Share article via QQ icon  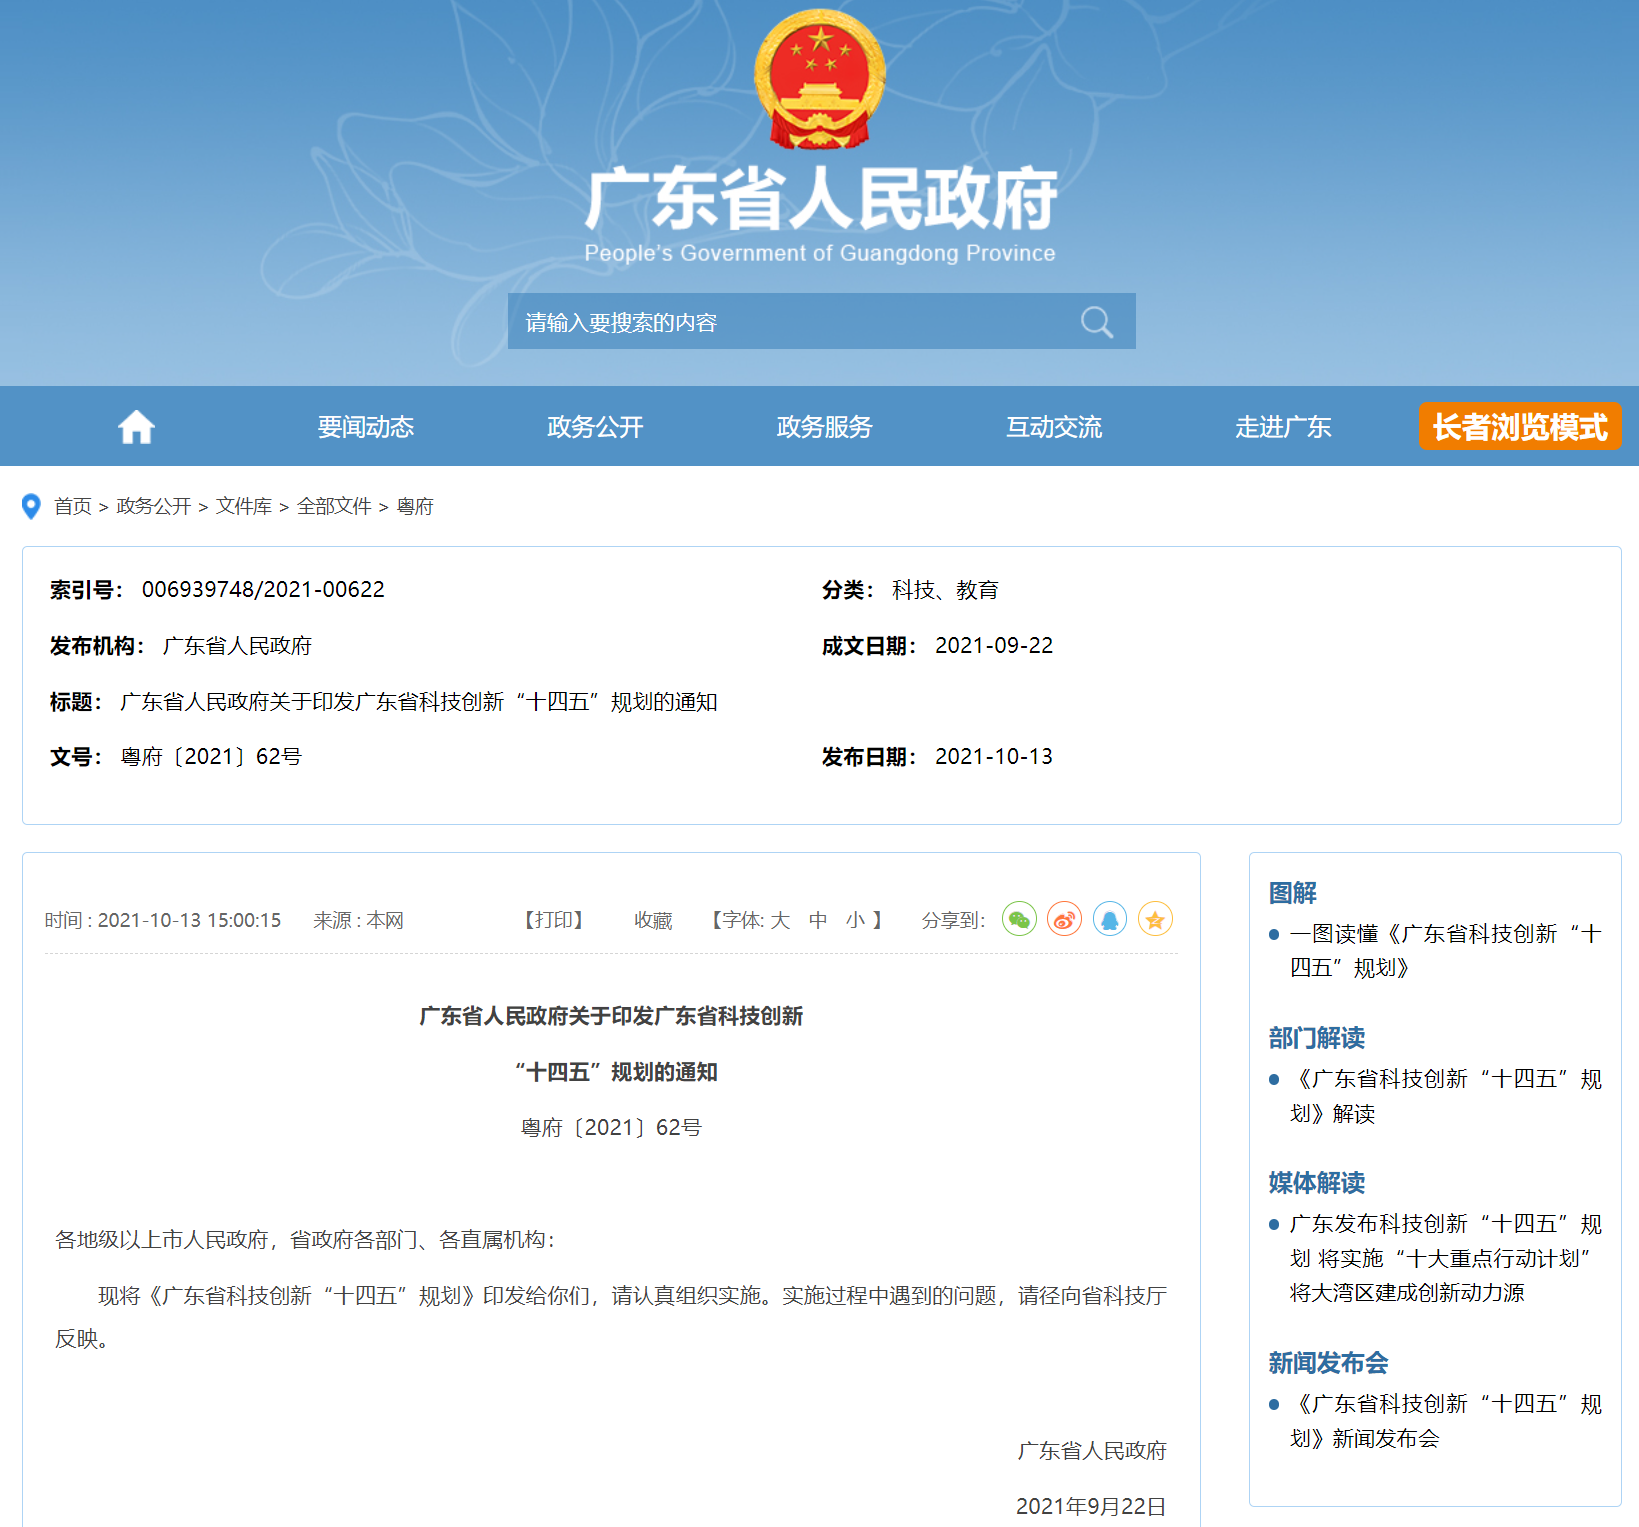click(x=1109, y=919)
